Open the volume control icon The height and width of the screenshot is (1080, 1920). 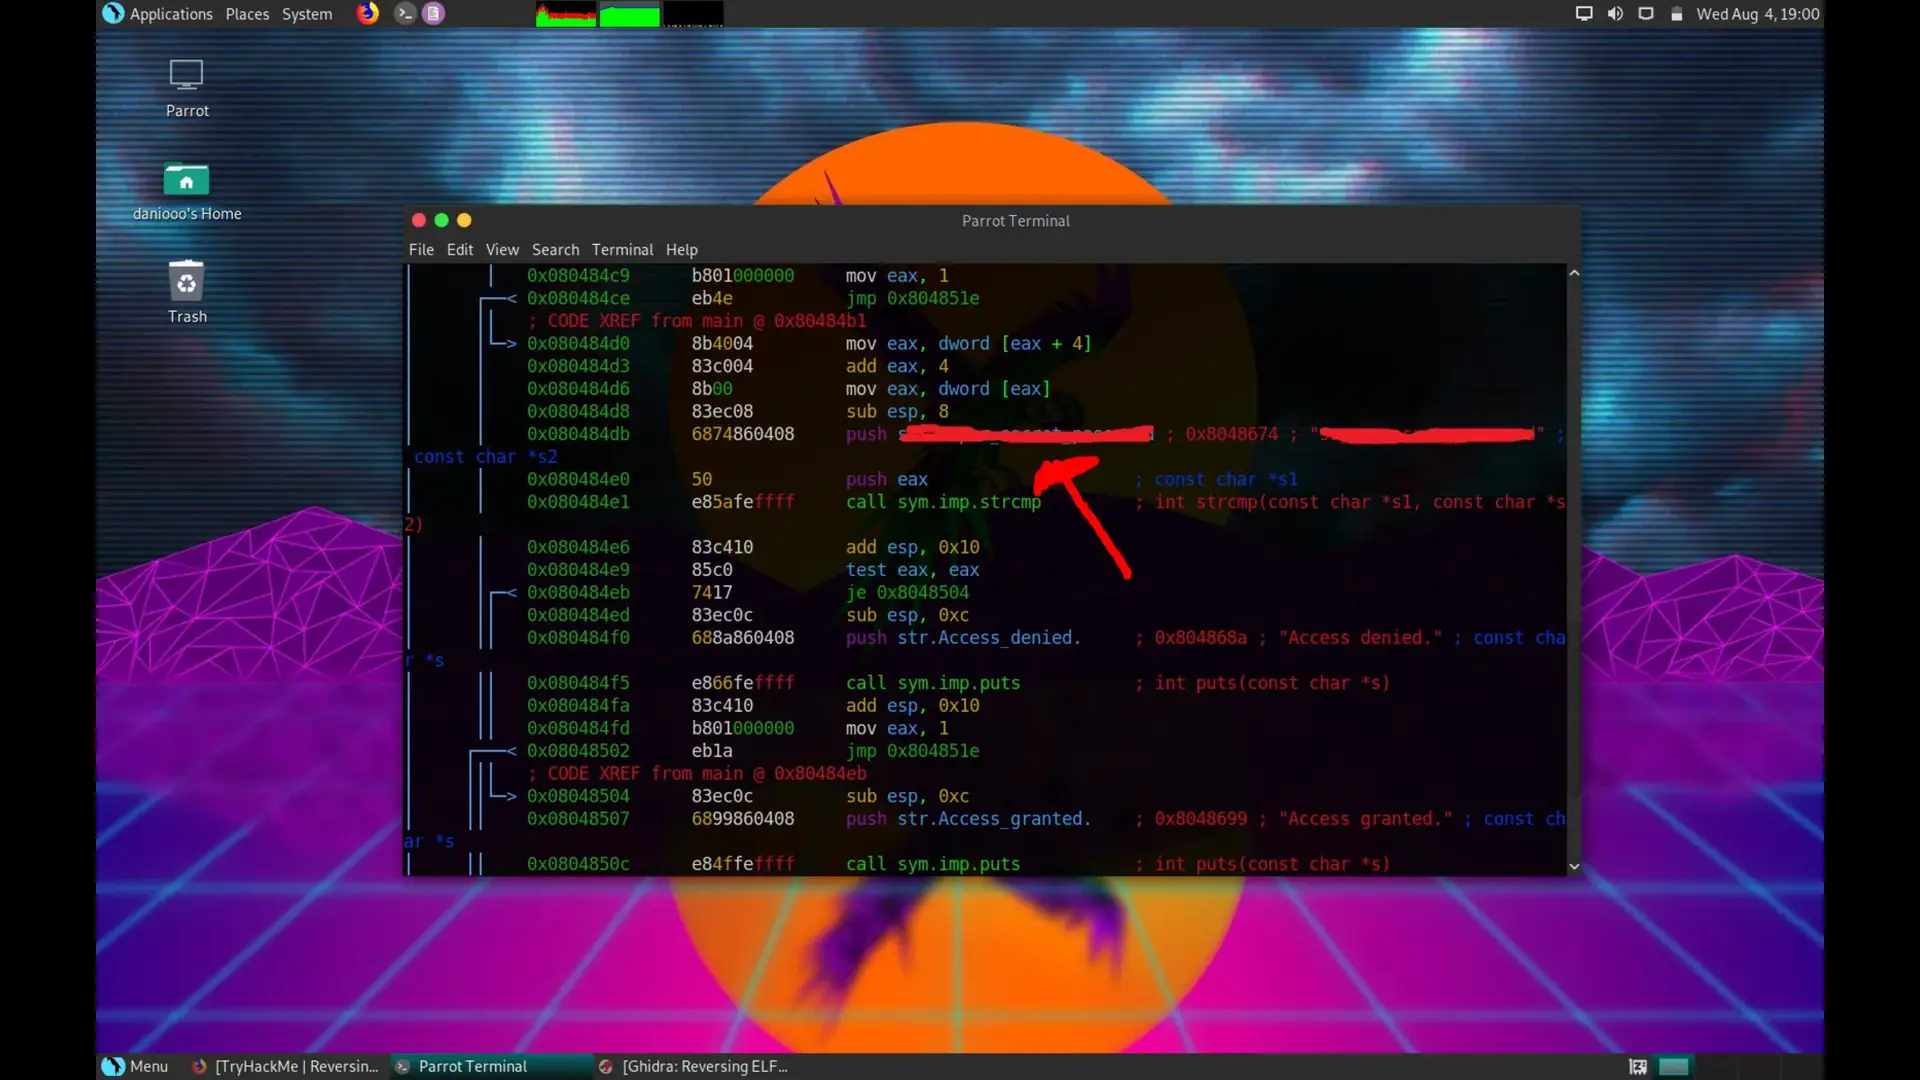click(x=1615, y=14)
